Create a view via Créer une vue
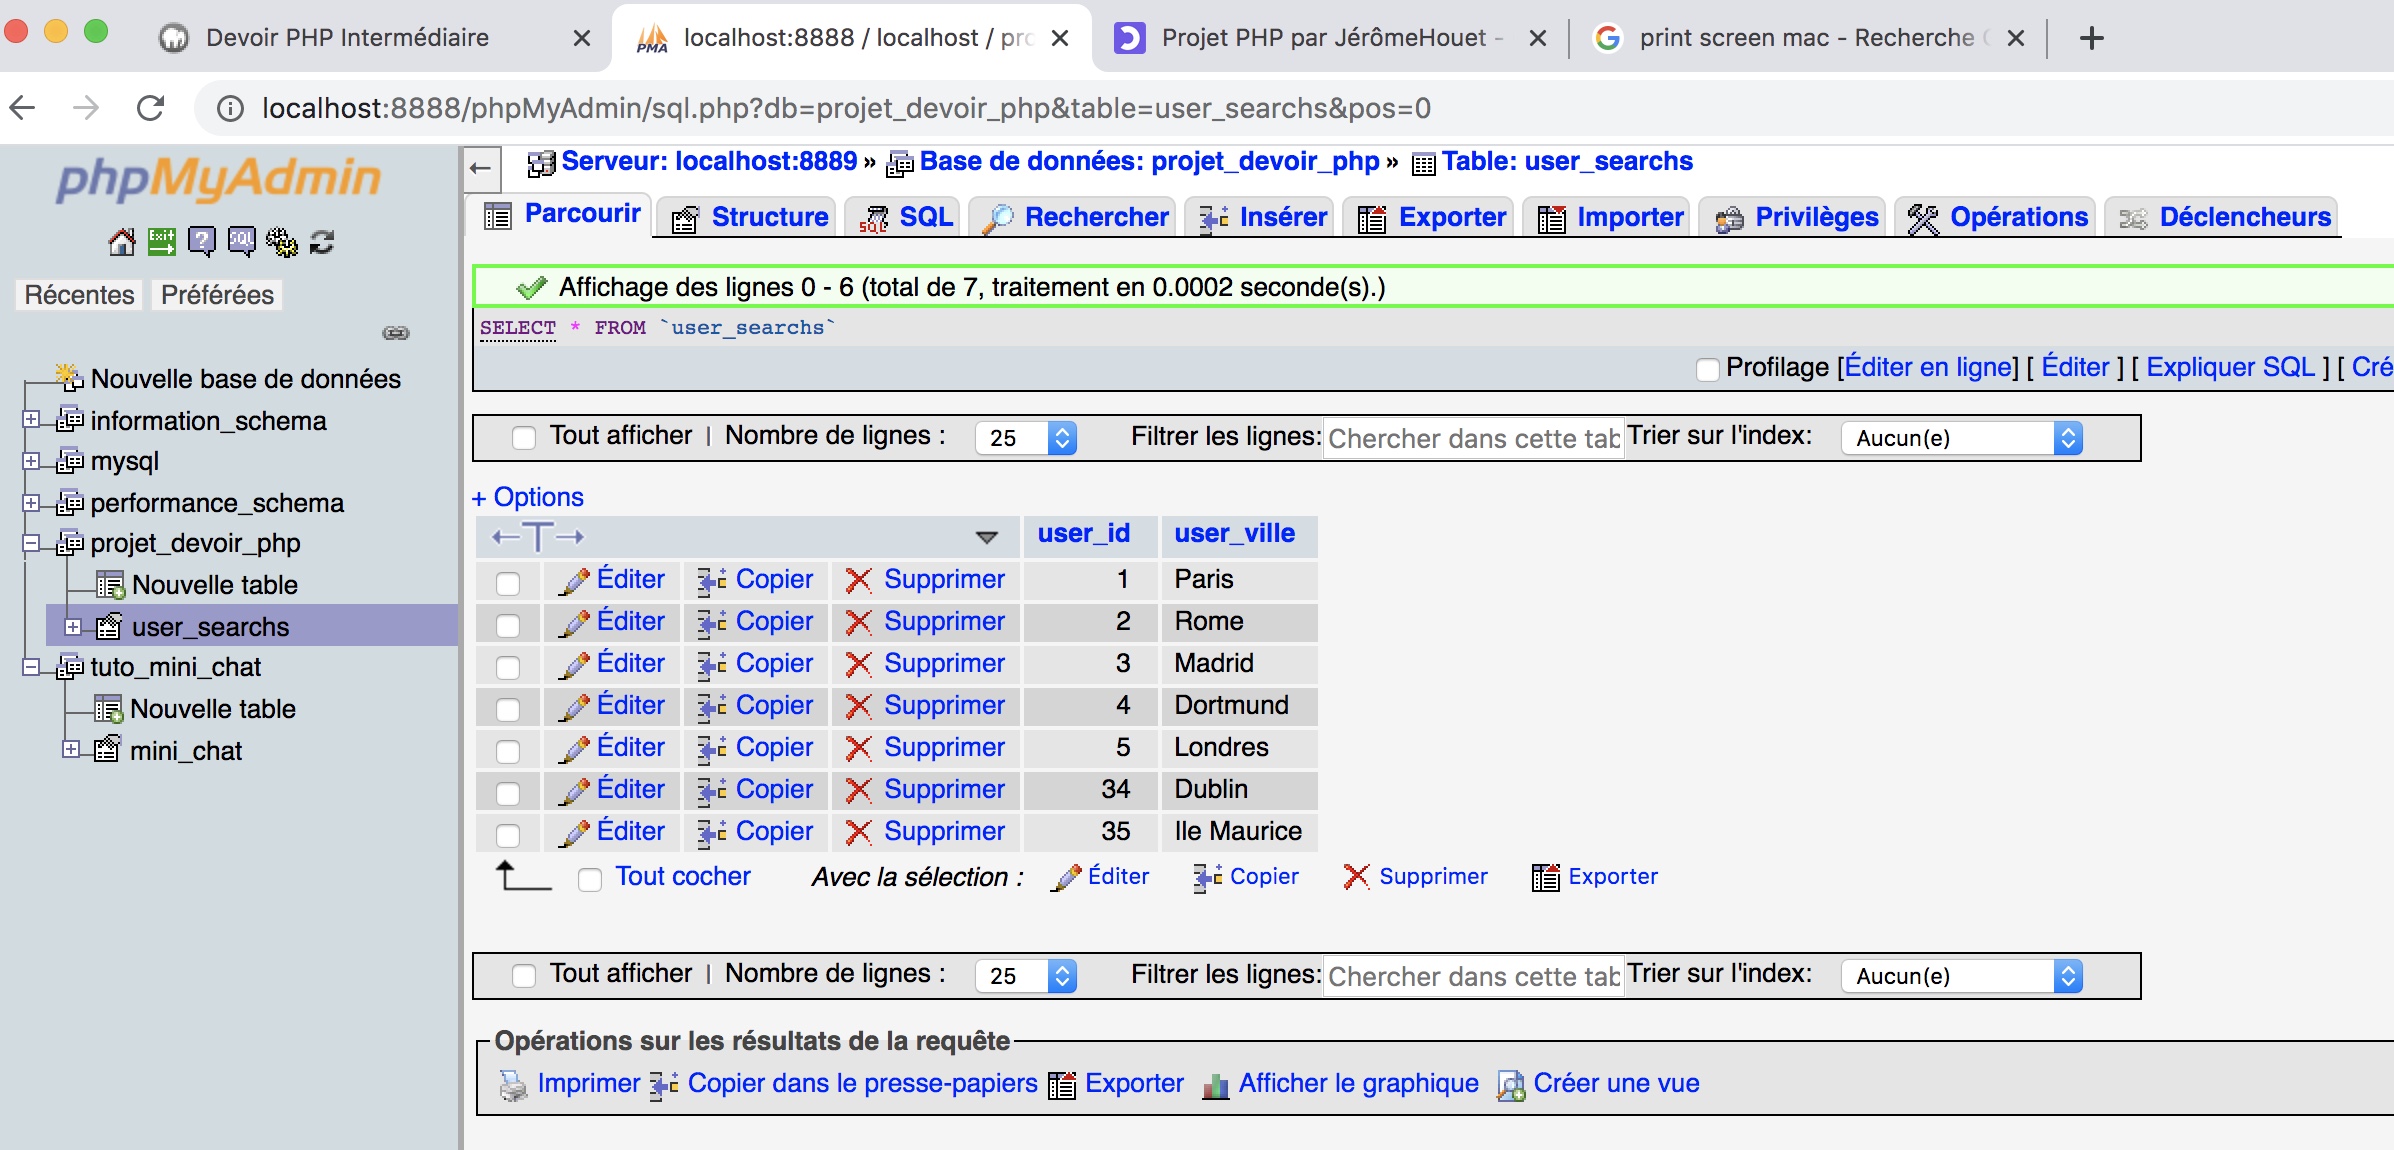Viewport: 2394px width, 1150px height. click(x=1616, y=1084)
